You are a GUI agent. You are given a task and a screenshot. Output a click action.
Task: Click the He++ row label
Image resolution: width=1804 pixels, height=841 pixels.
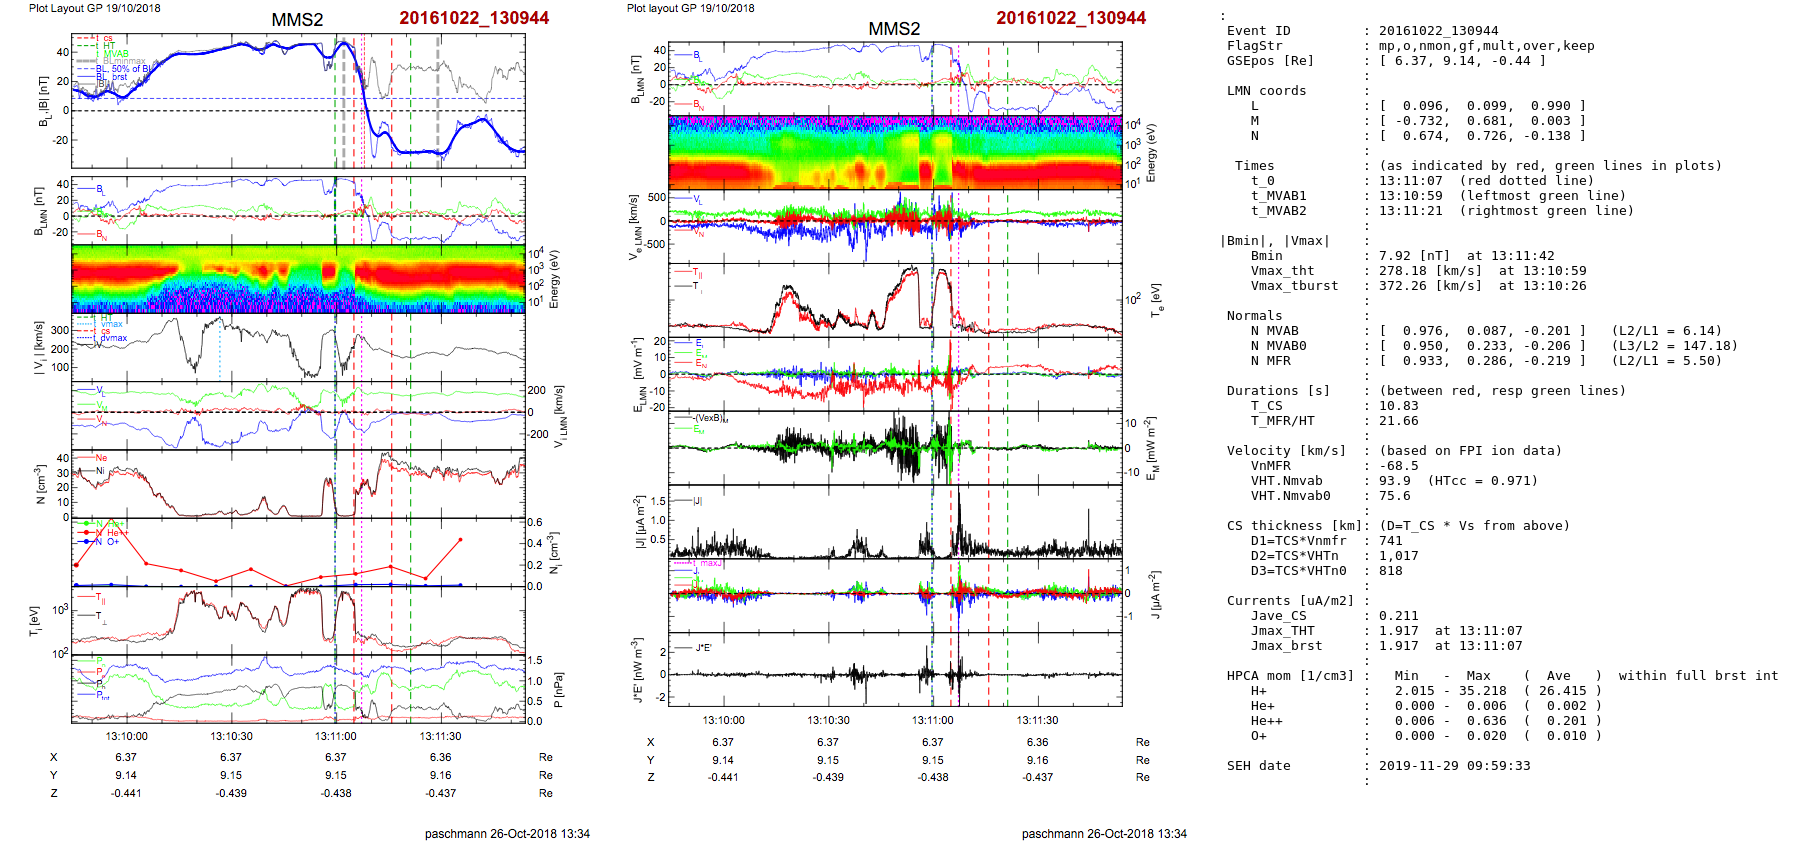point(1267,721)
